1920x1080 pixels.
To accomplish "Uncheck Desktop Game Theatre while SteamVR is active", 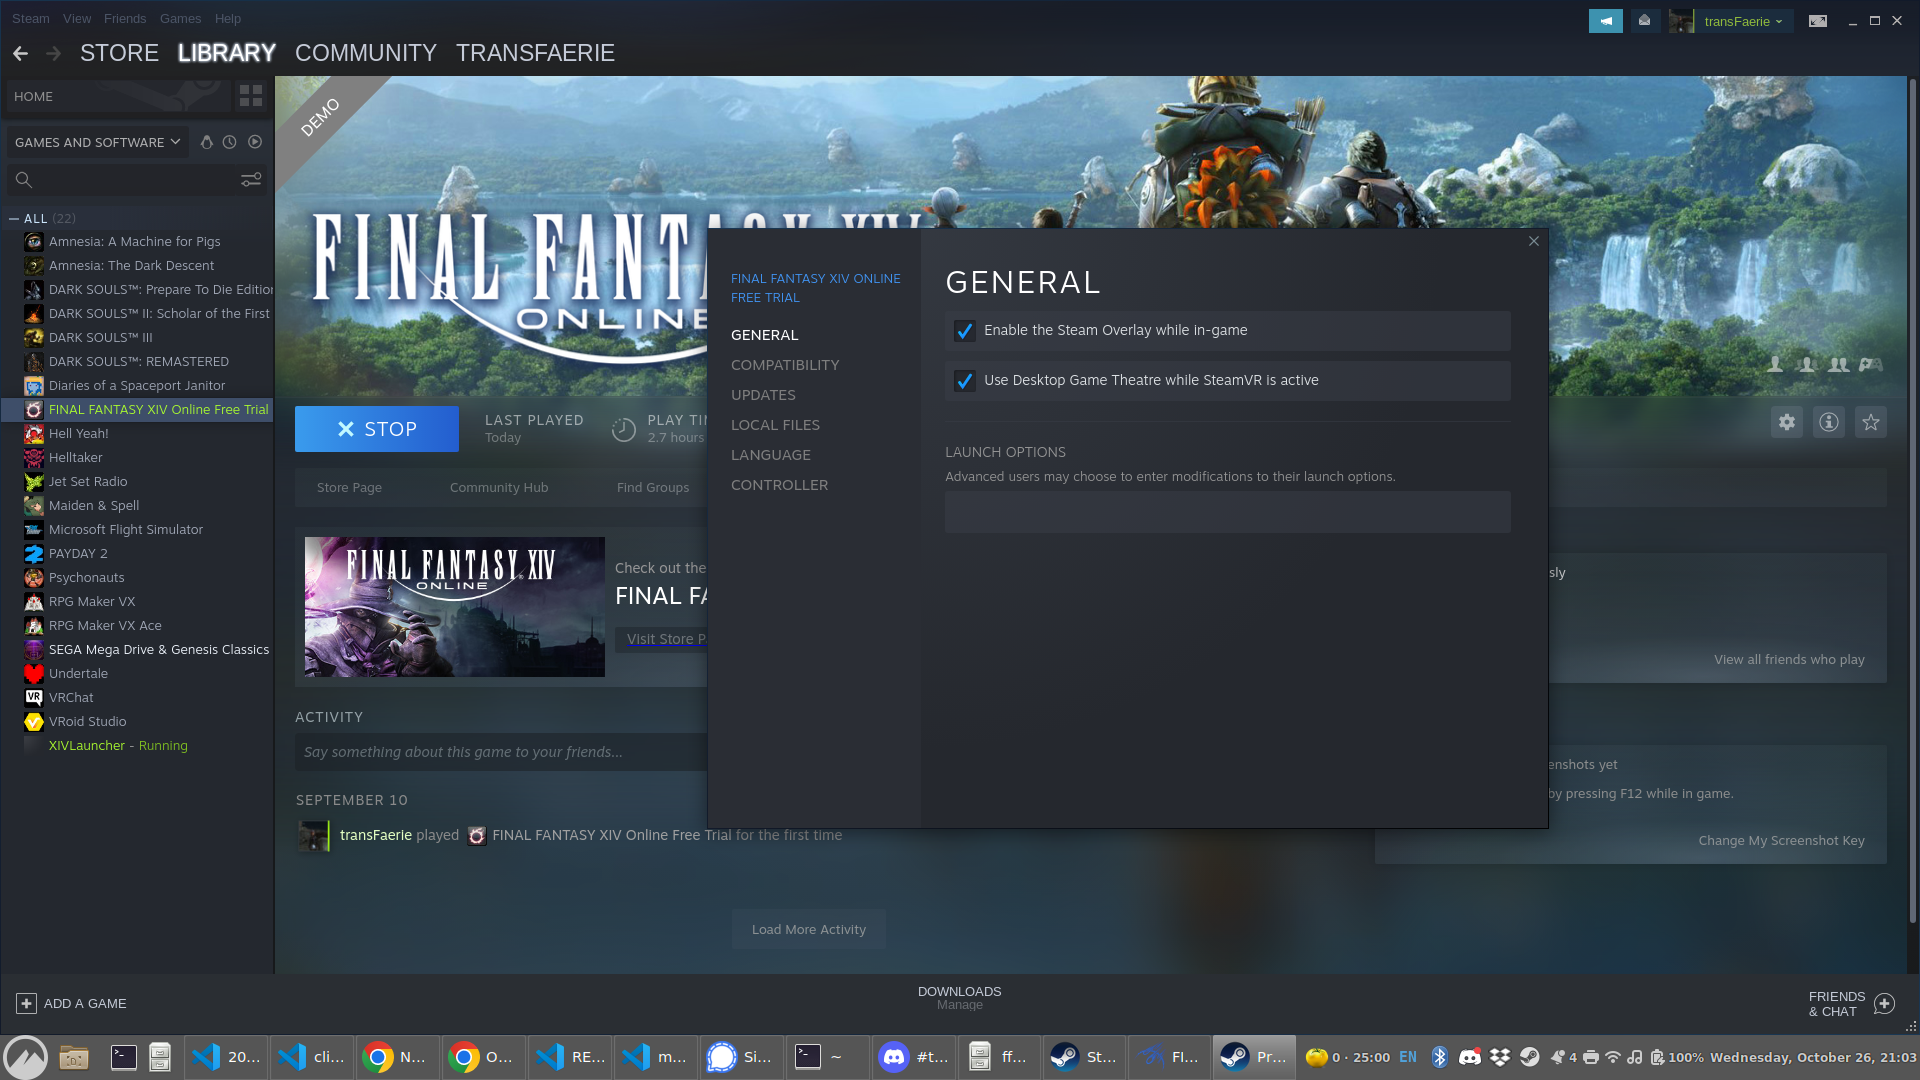I will click(x=964, y=381).
